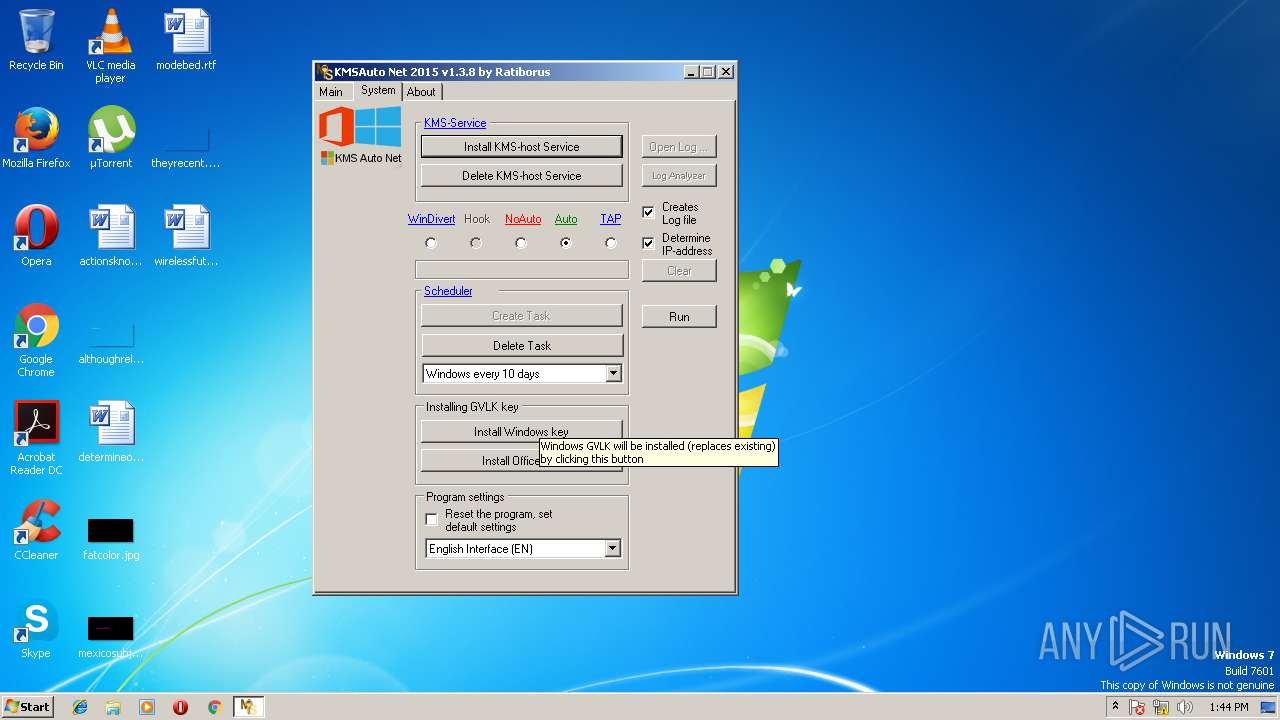
Task: Select determineo document on desktop
Action: [x=111, y=432]
